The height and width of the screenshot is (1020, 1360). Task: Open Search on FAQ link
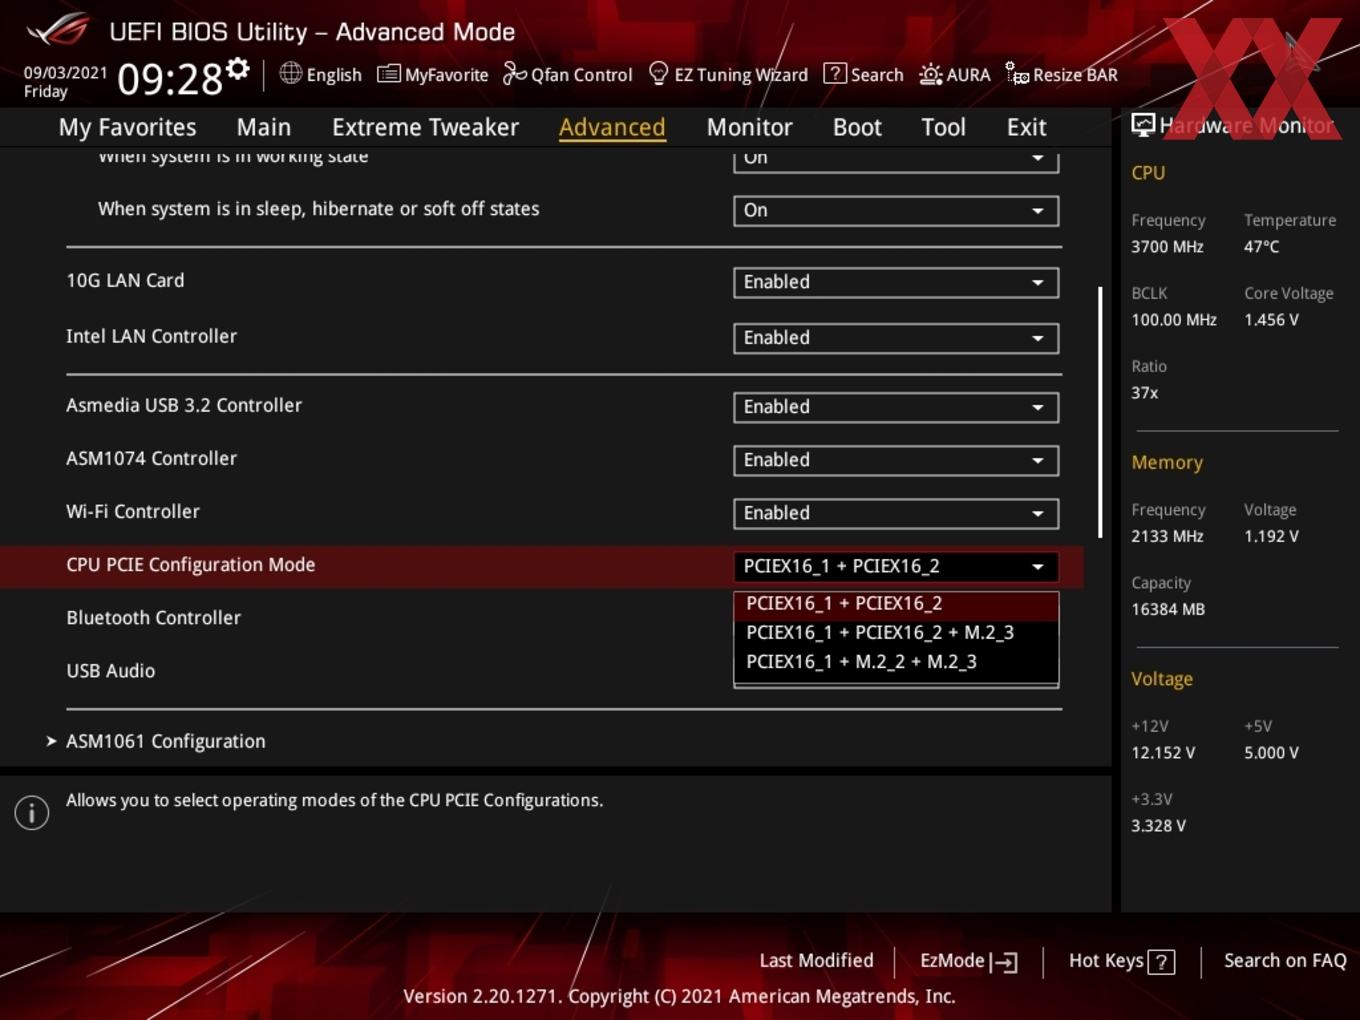(1285, 961)
